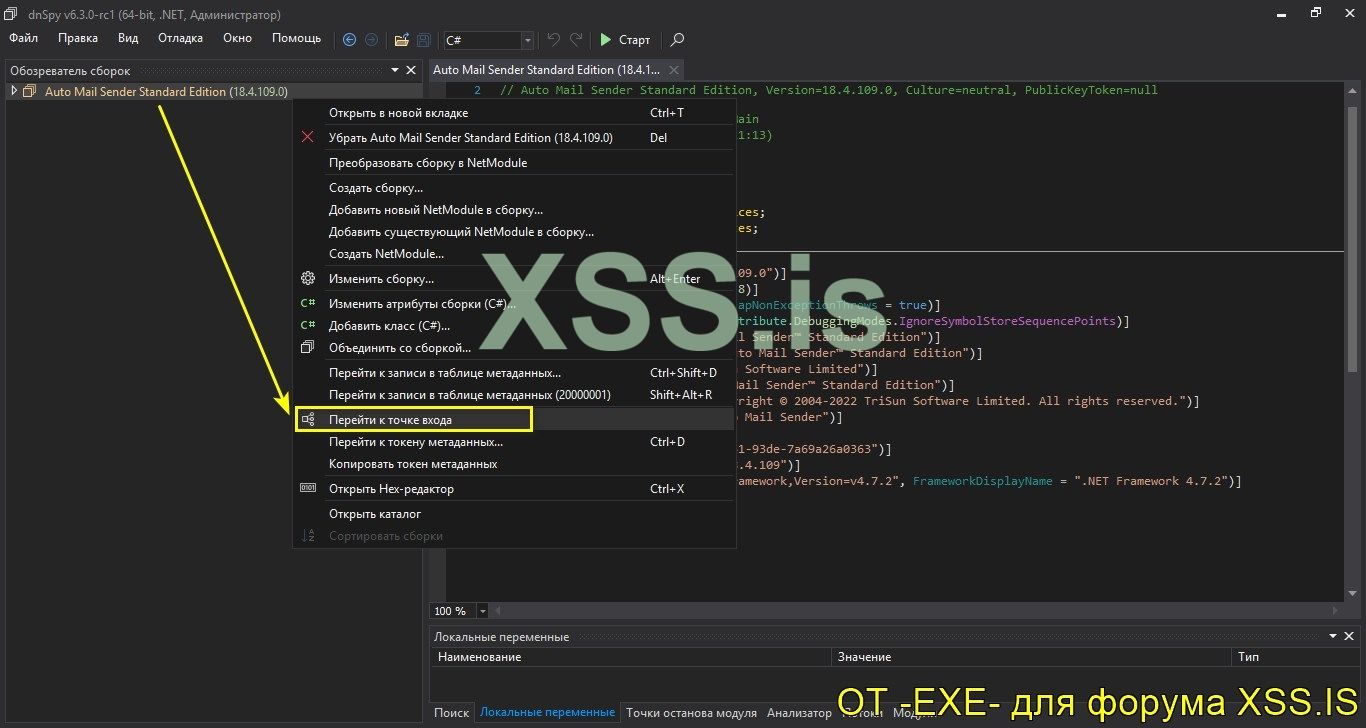Open the Файл menu
This screenshot has width=1366, height=728.
[x=24, y=38]
